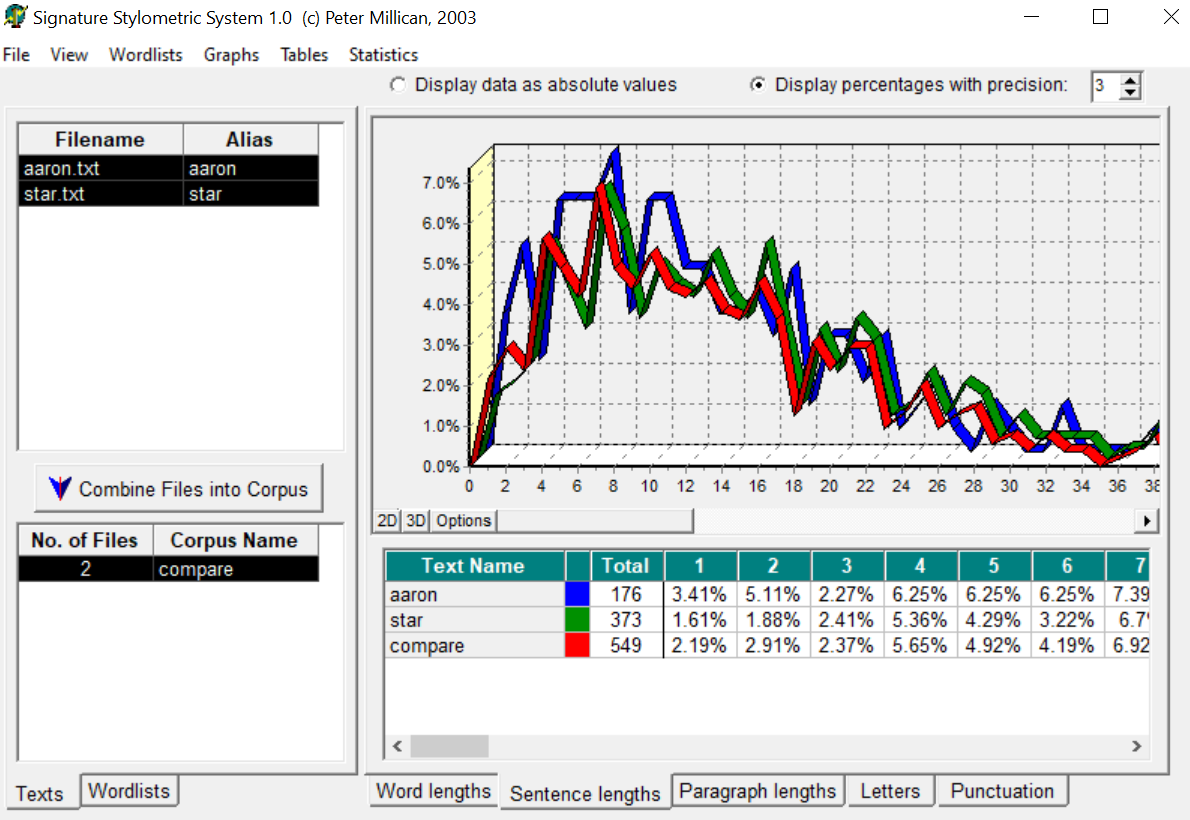The width and height of the screenshot is (1190, 820).
Task: Switch to the Texts tab
Action: click(x=39, y=793)
